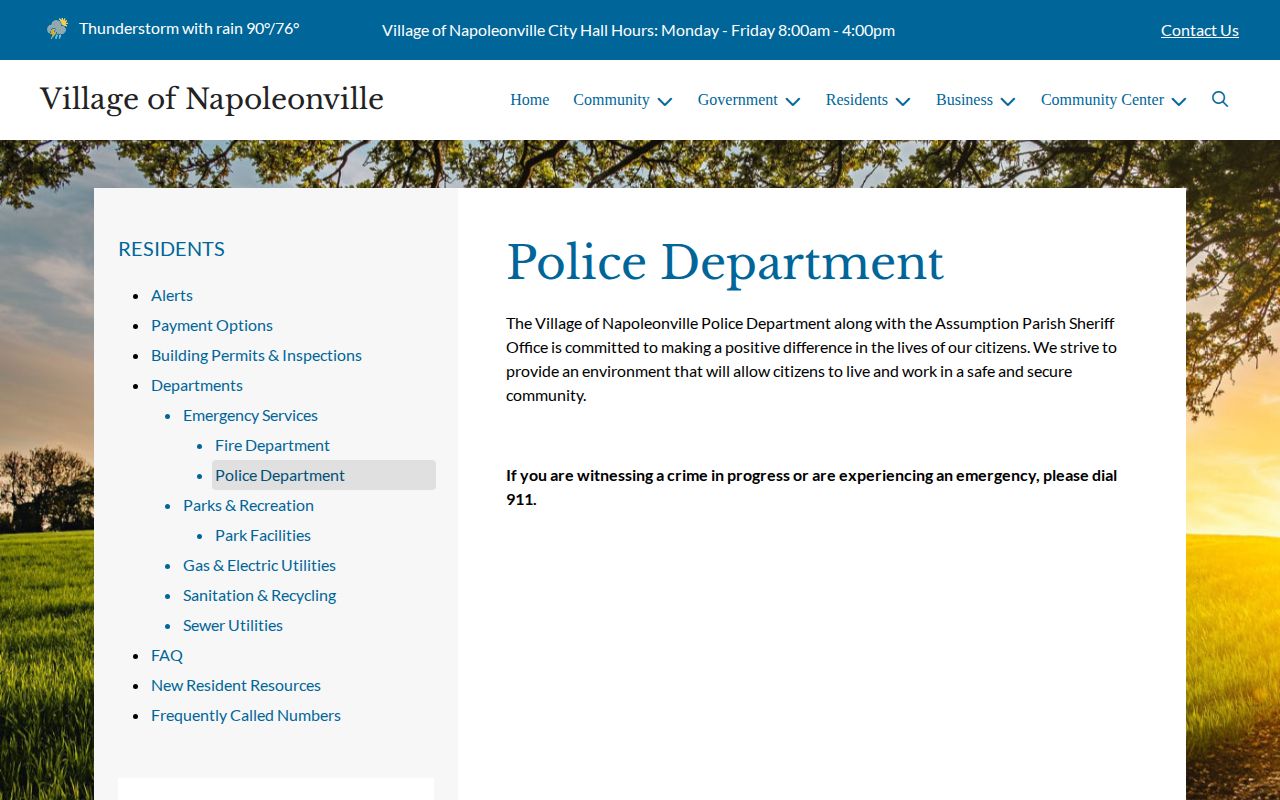Open Sanitation & Recycling sidebar link
Image resolution: width=1280 pixels, height=800 pixels.
tap(259, 595)
